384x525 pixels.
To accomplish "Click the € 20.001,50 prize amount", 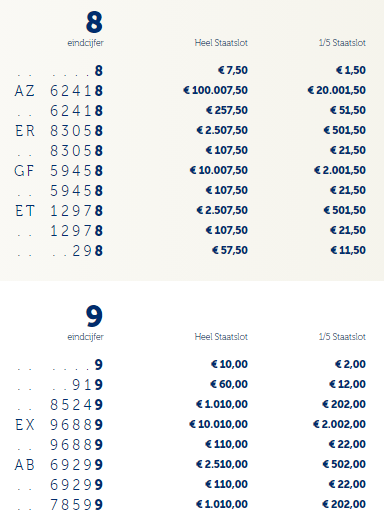I will click(x=336, y=90).
